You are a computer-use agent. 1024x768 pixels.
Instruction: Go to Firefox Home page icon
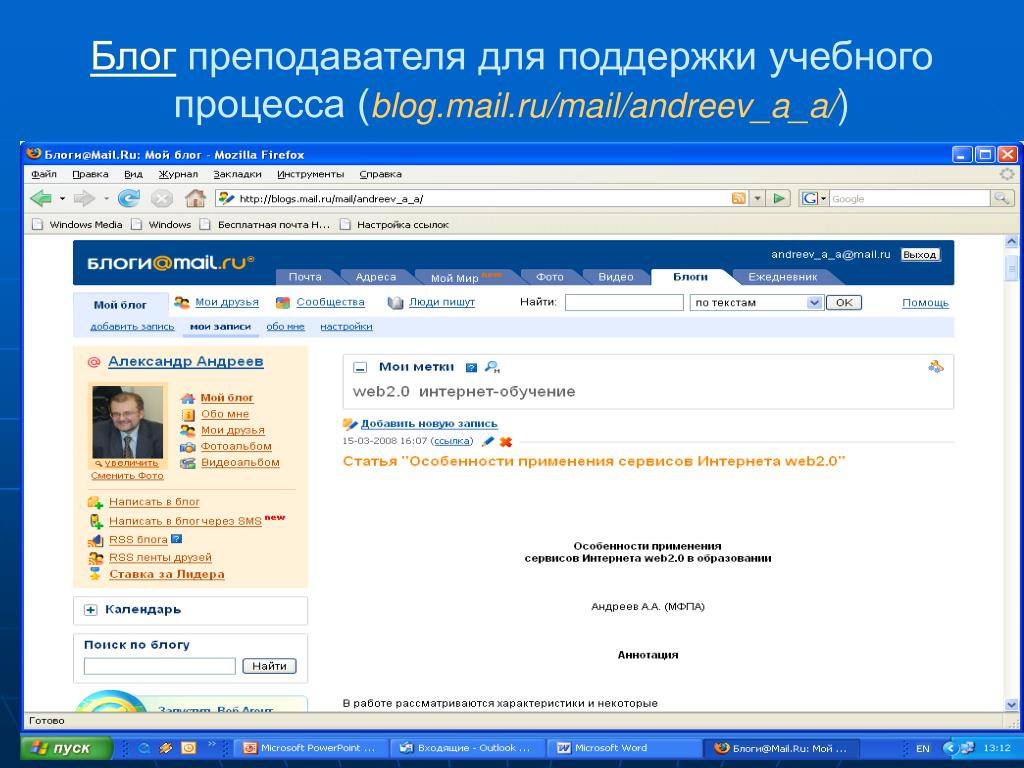(195, 199)
